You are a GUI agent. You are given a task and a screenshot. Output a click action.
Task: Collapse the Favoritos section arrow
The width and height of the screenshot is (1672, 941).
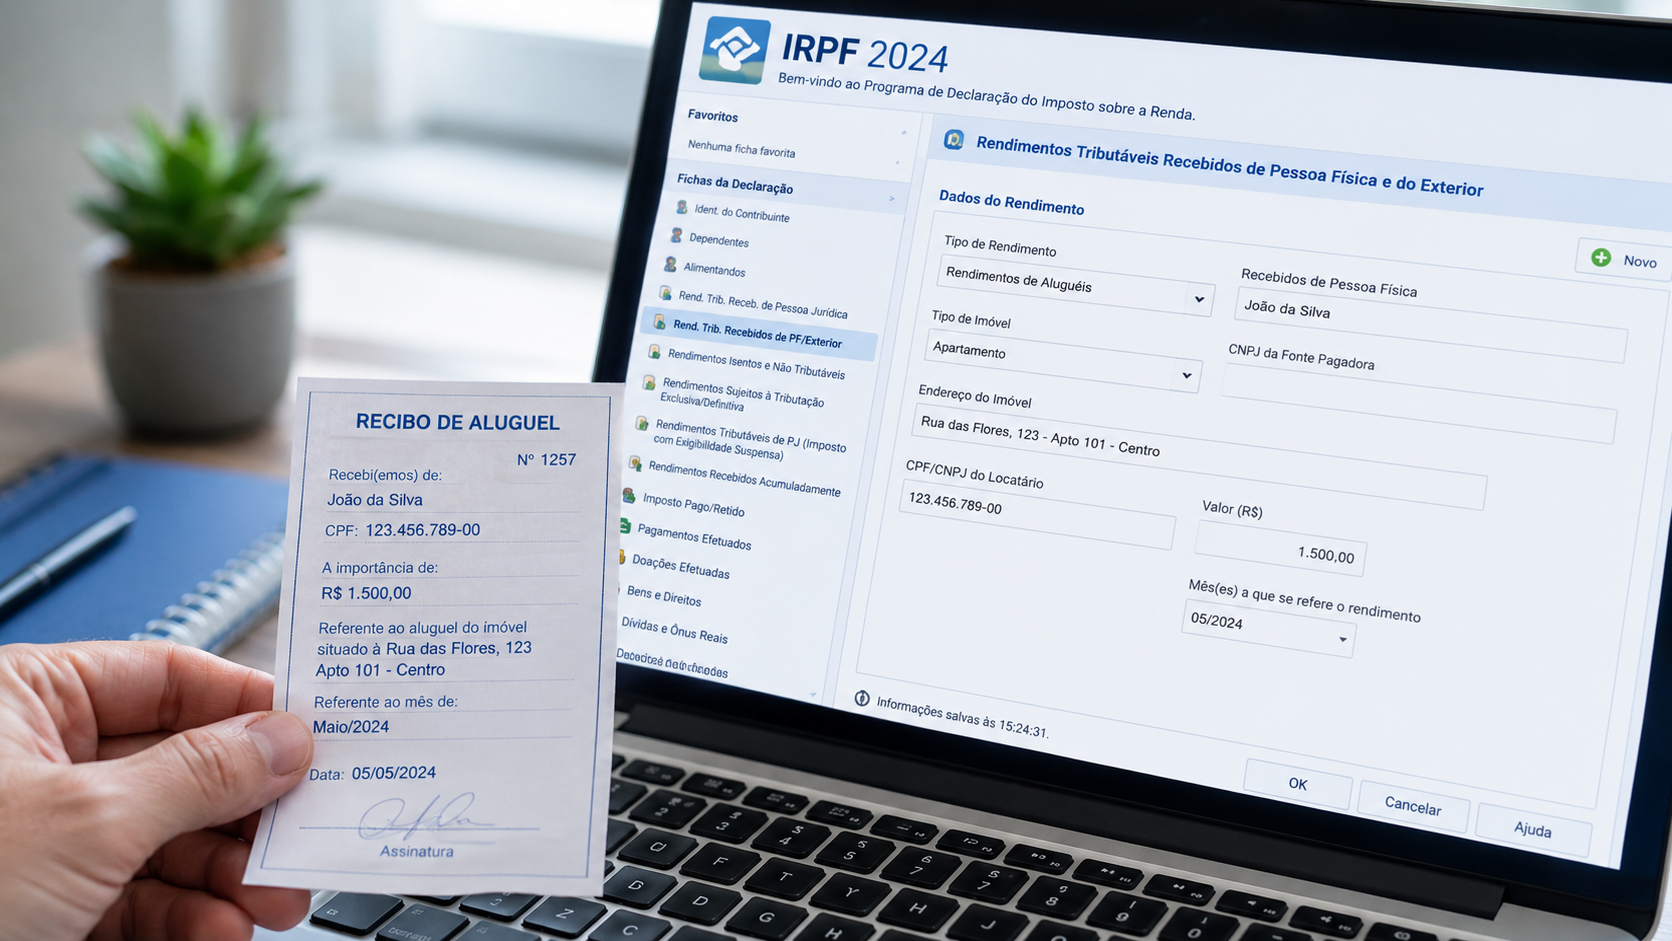[903, 132]
